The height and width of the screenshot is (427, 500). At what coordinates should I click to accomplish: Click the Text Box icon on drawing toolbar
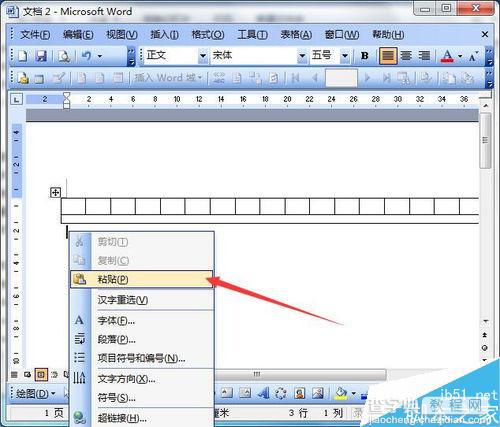tap(227, 393)
